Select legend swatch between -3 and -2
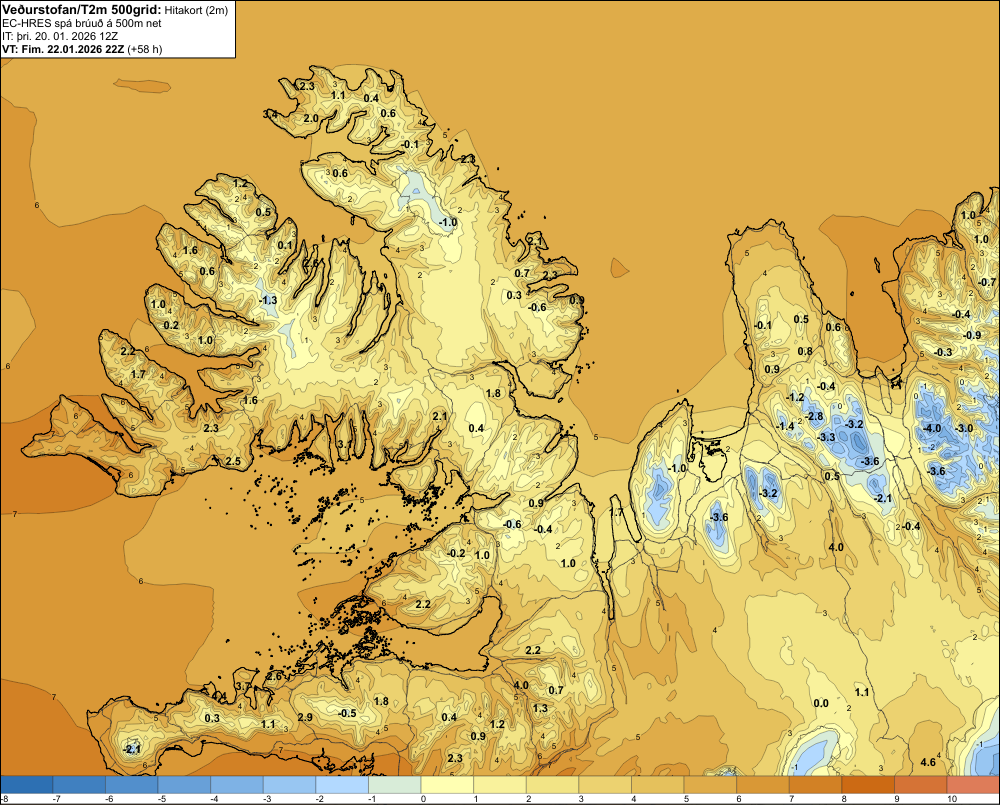This screenshot has width=1000, height=805. pos(290,784)
